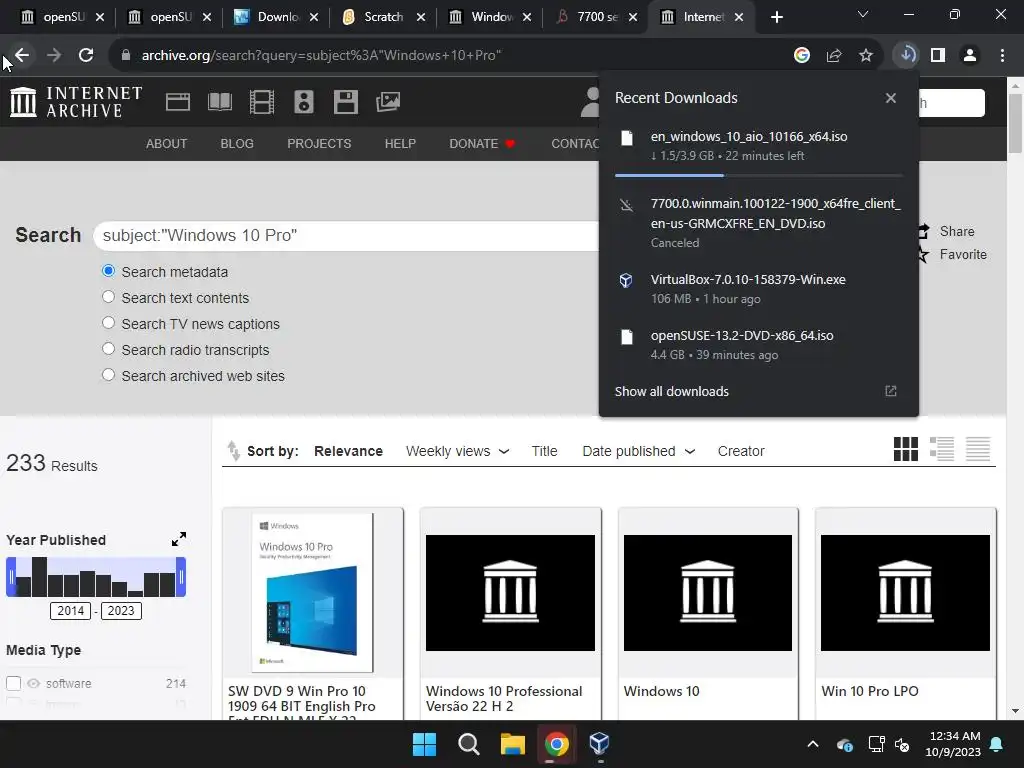Open the HELP menu item
Image resolution: width=1024 pixels, height=768 pixels.
pos(400,144)
